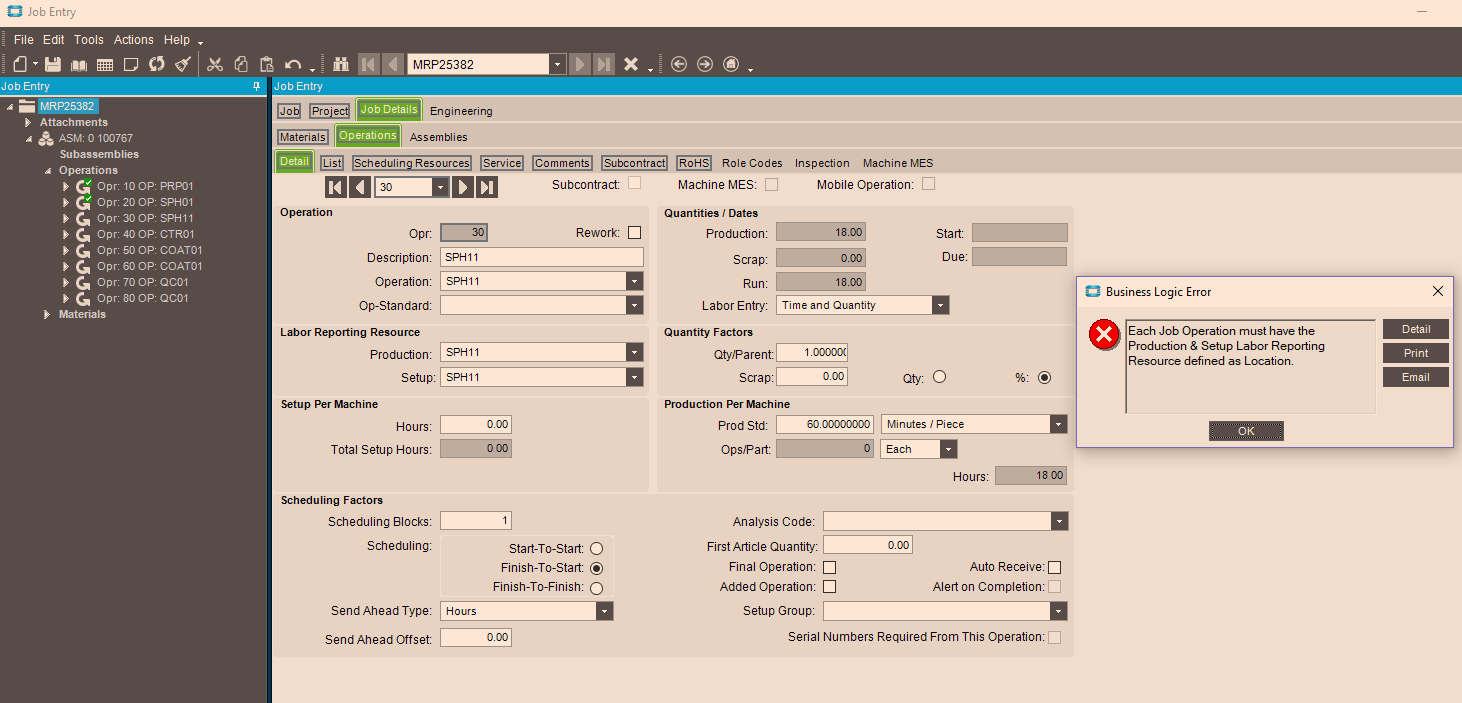Open the Actions menu
The width and height of the screenshot is (1462, 703).
(x=134, y=40)
